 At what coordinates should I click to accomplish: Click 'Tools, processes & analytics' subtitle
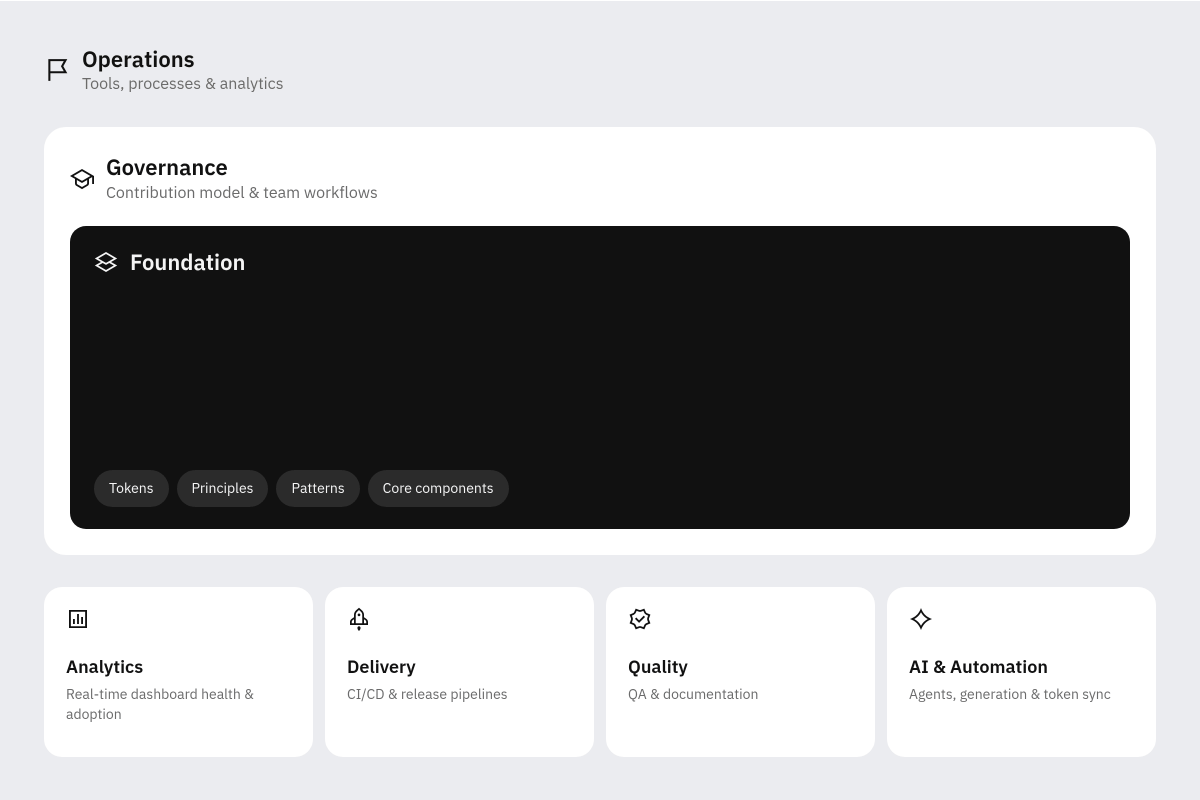point(182,84)
